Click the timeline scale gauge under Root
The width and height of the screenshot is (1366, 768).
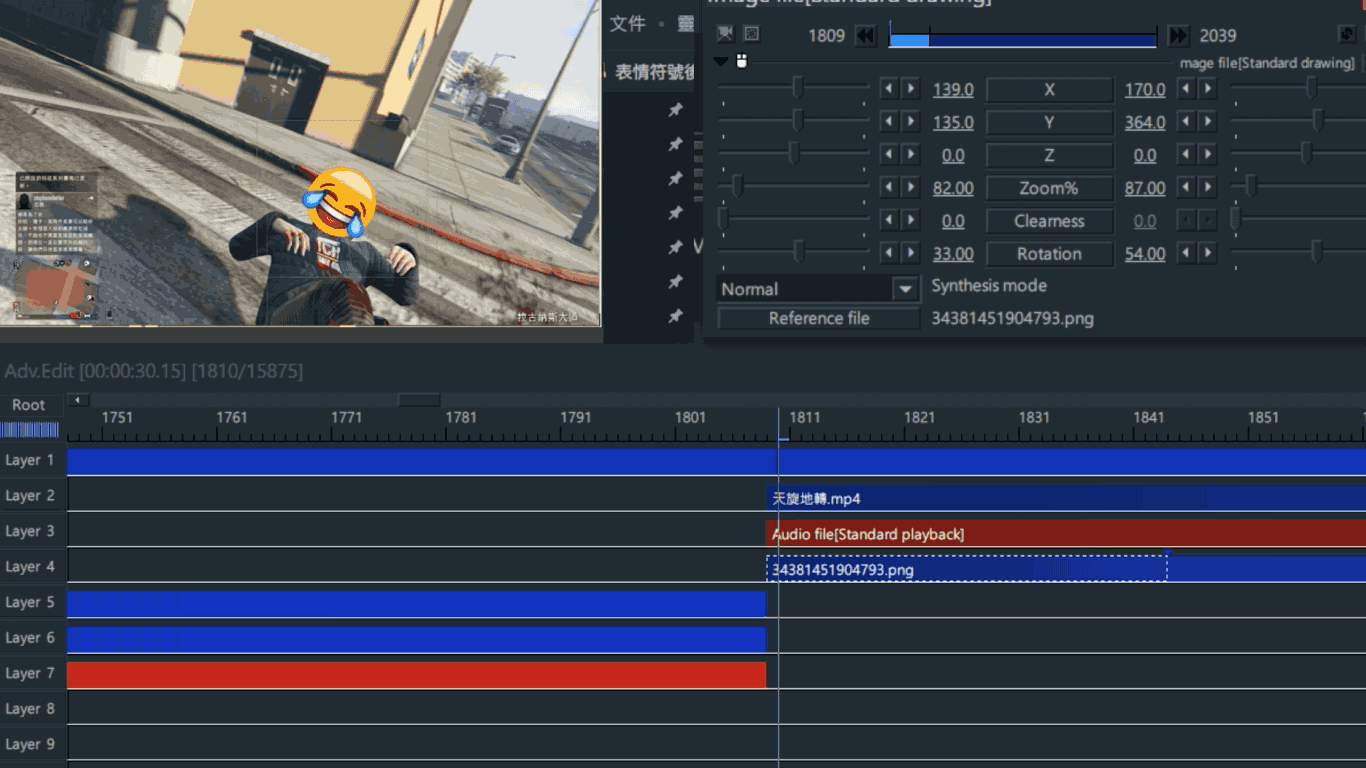point(30,430)
